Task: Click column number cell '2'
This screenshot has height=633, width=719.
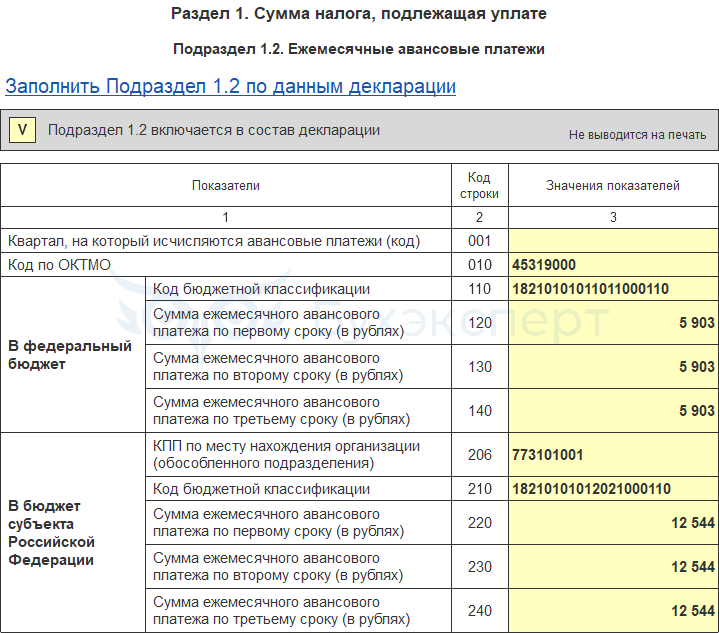Action: click(480, 217)
